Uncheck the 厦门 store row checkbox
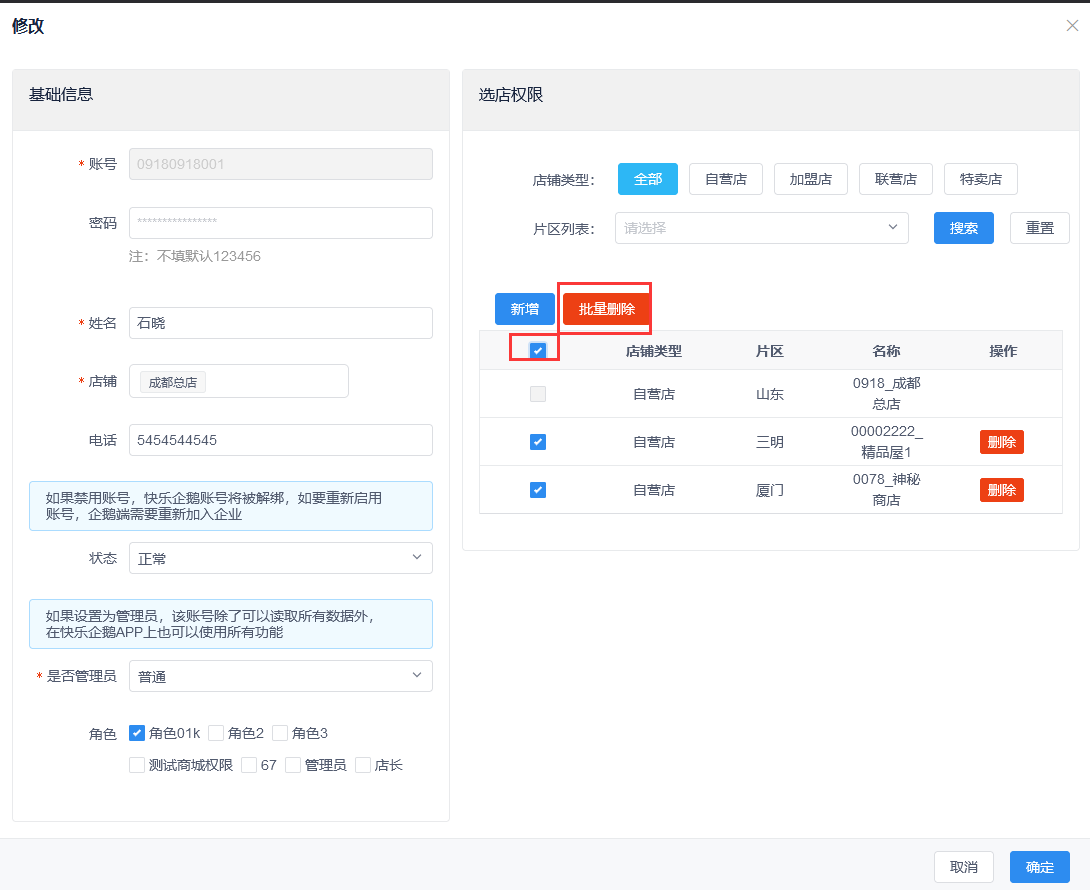Viewport: 1090px width, 890px height. pos(538,490)
